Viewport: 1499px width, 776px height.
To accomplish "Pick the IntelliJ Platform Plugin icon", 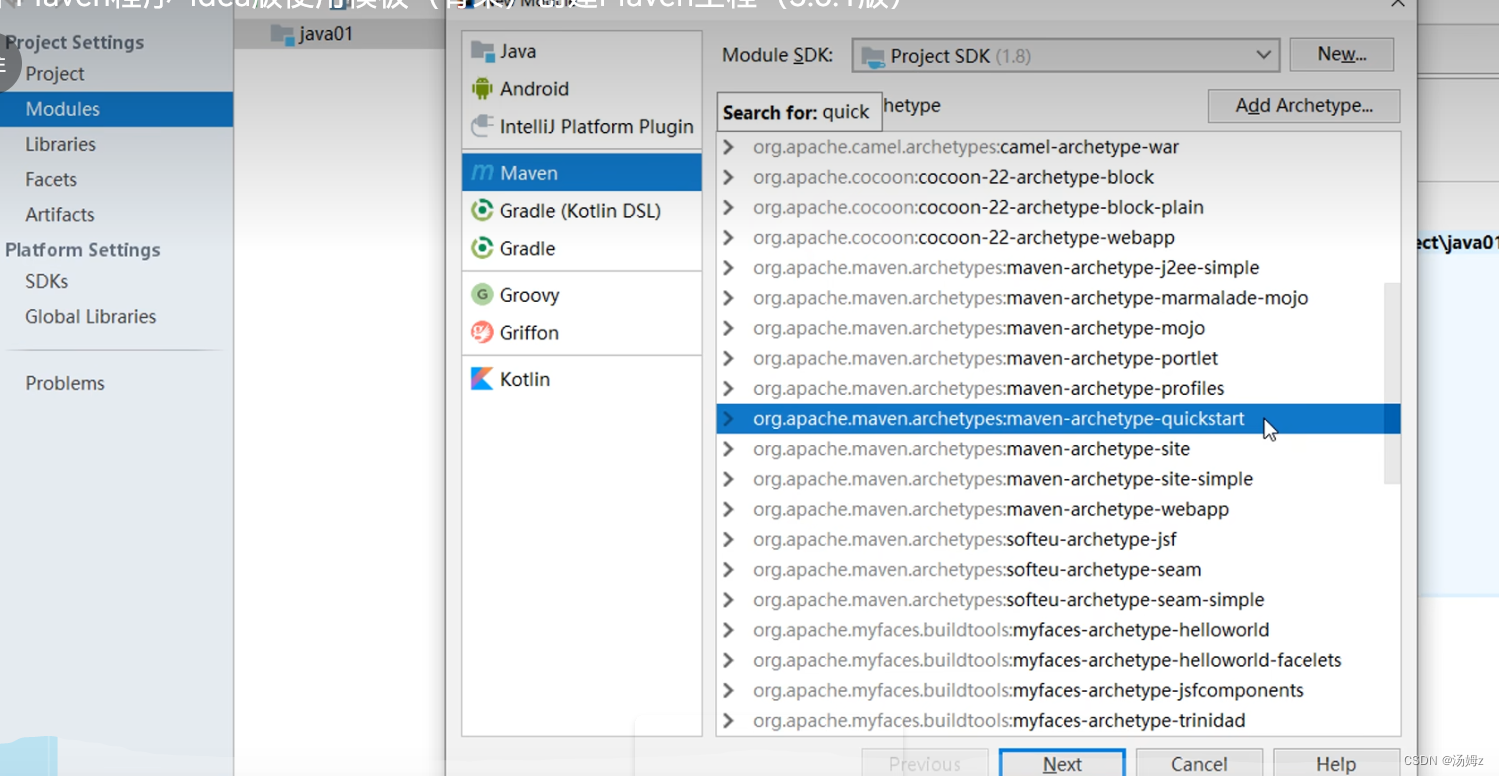I will coord(482,126).
